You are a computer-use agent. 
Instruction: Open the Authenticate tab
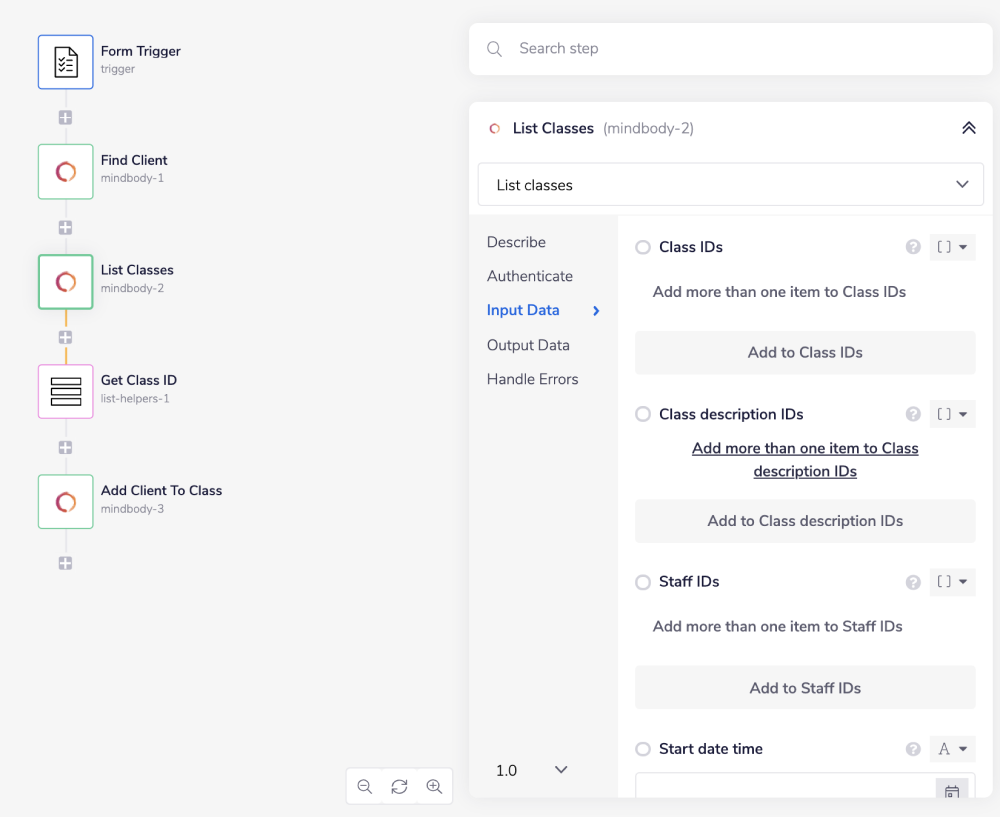(x=530, y=276)
